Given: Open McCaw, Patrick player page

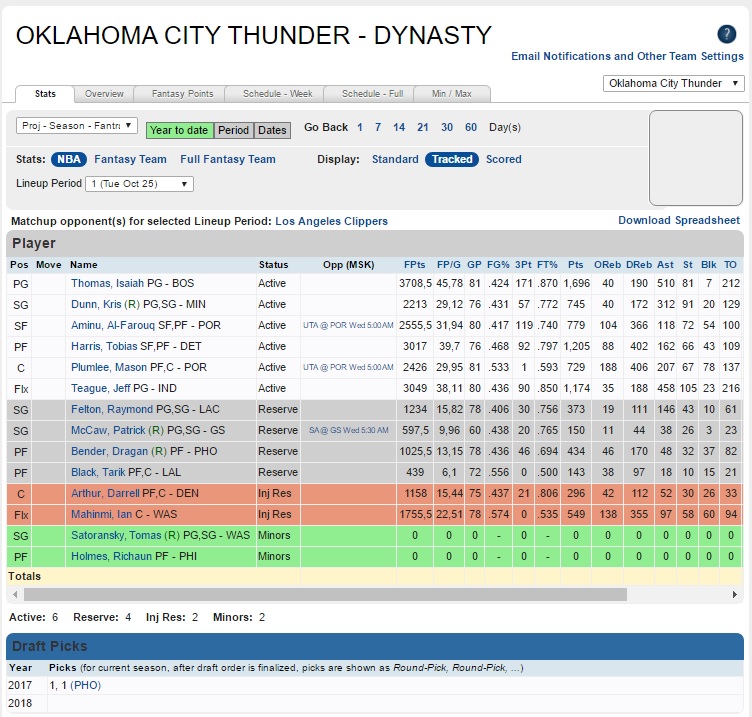Looking at the screenshot, I should tap(108, 430).
